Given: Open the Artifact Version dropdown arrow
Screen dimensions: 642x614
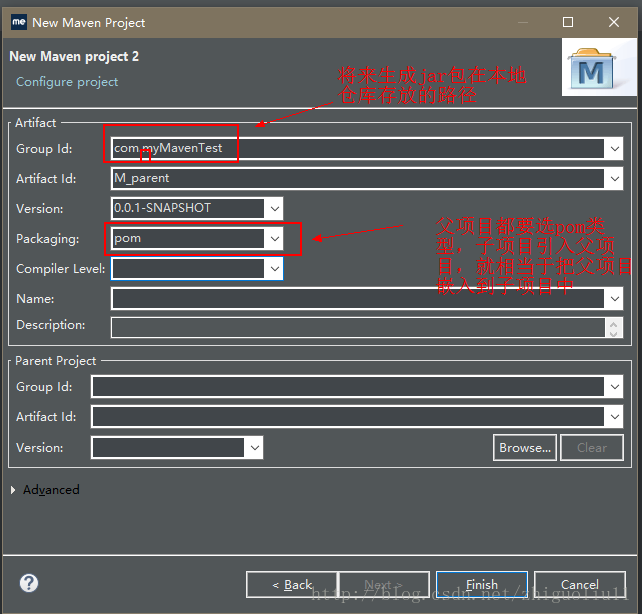Looking at the screenshot, I should point(274,208).
